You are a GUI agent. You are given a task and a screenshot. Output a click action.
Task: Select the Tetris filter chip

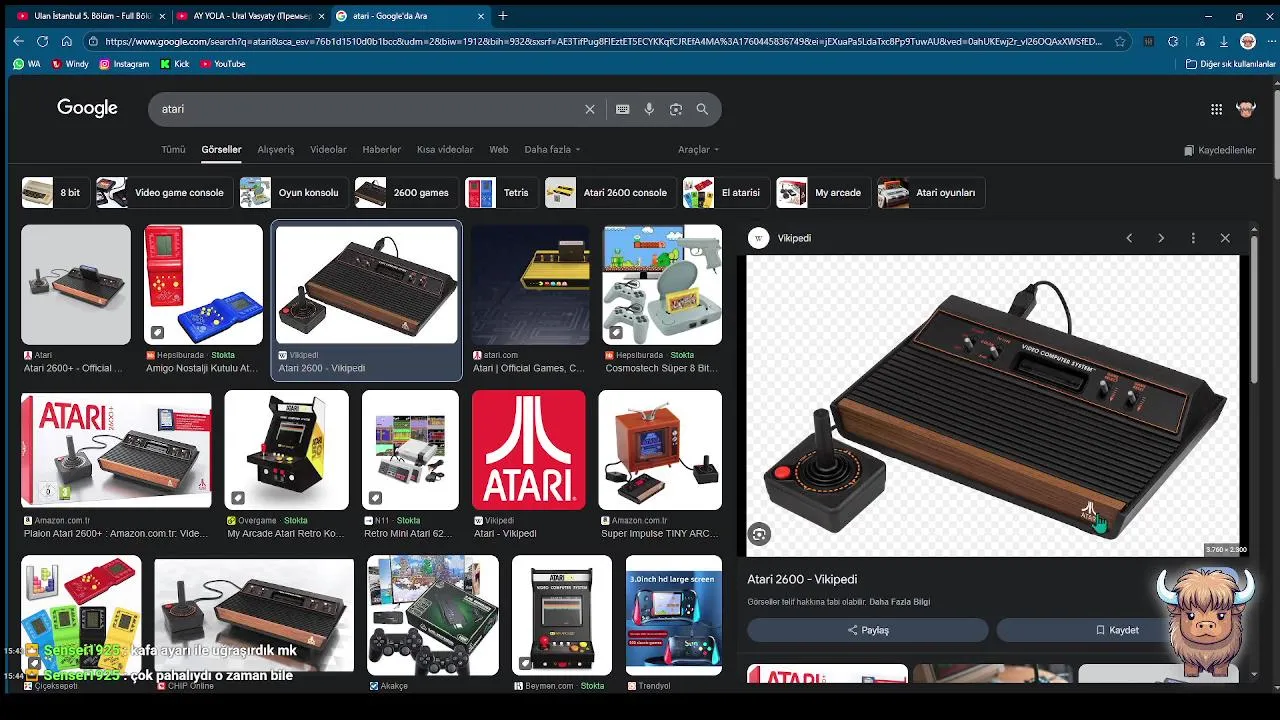pyautogui.click(x=502, y=193)
